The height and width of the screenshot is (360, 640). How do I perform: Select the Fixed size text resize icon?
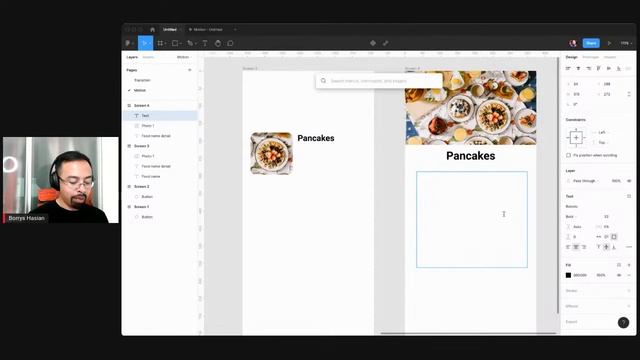coord(614,237)
